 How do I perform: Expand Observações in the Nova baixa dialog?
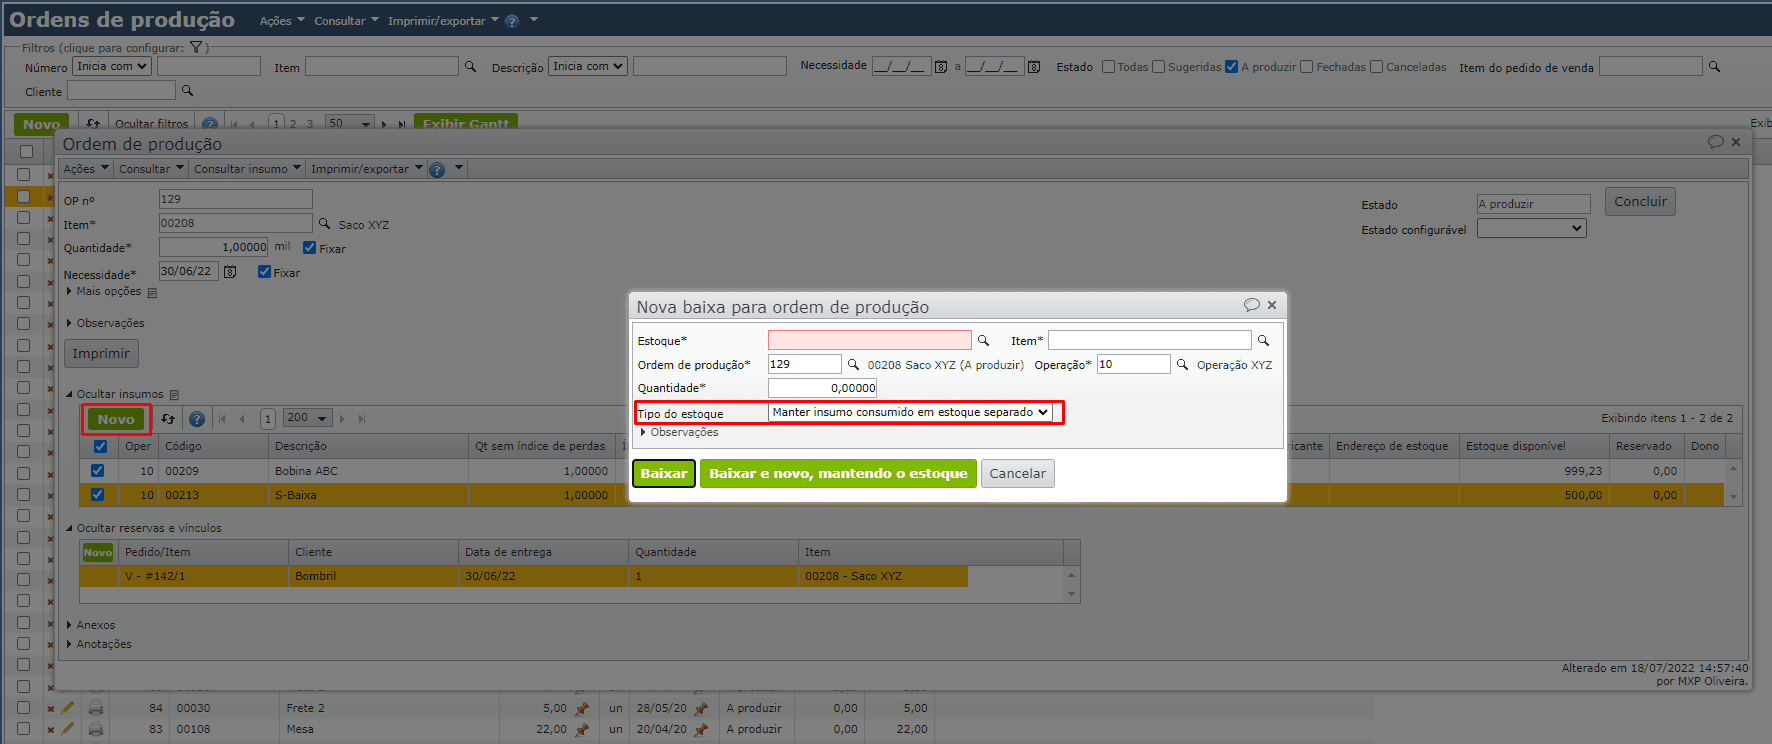pos(679,432)
